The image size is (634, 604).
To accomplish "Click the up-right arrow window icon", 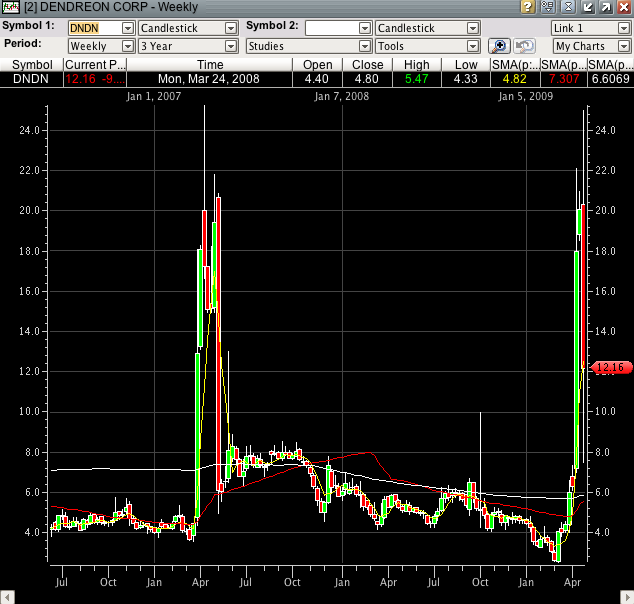I will 605,7.
